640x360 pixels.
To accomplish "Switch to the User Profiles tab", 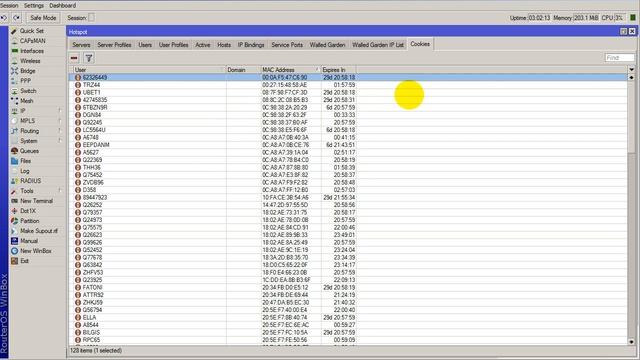I will (x=173, y=45).
